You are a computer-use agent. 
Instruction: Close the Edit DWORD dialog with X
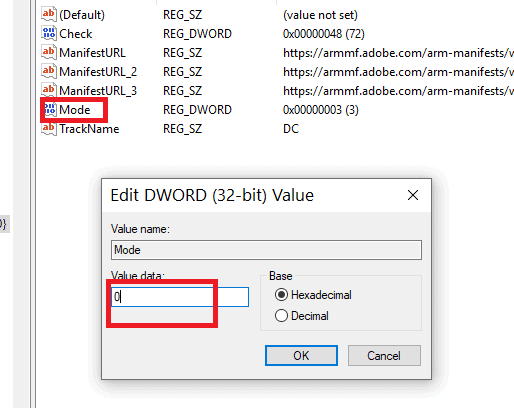413,195
